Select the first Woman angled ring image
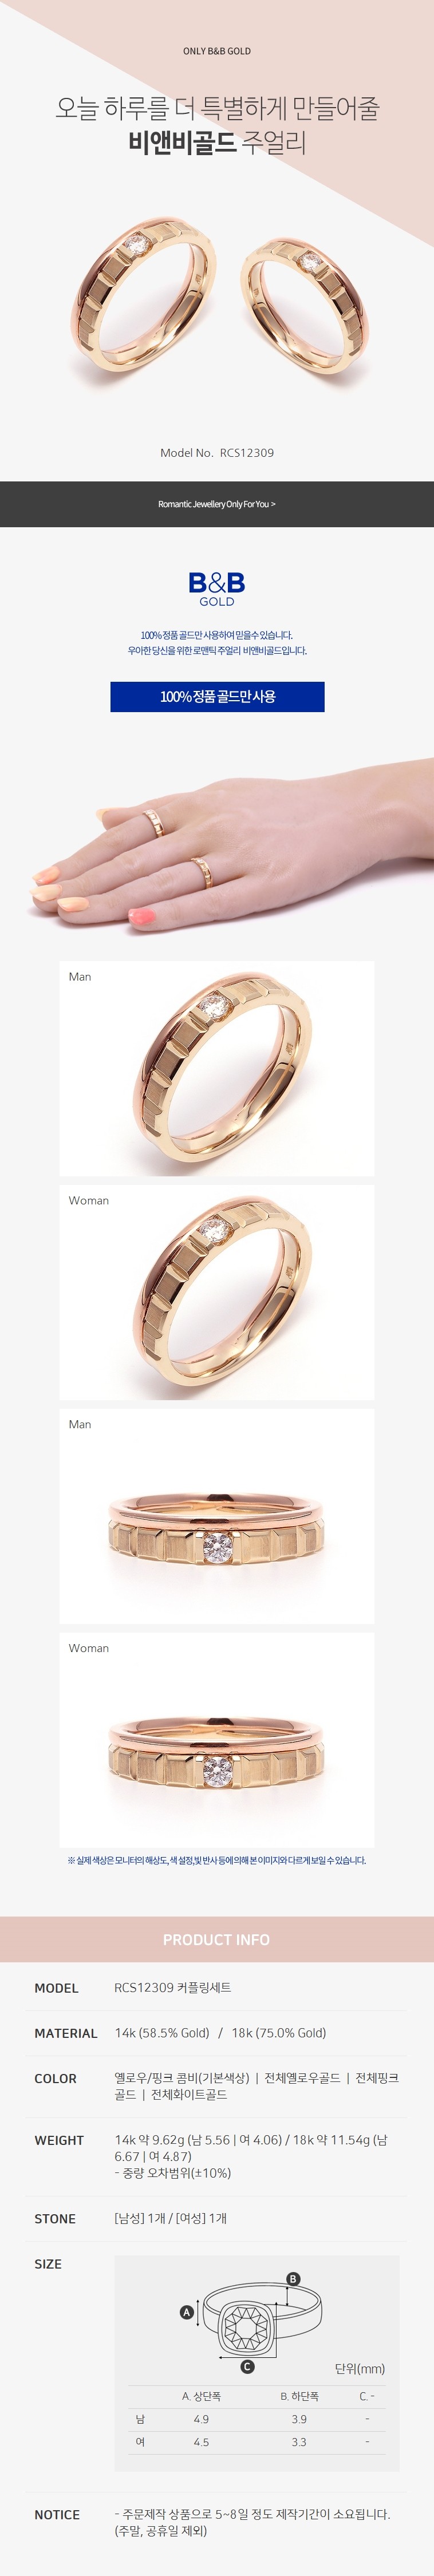The image size is (434, 2576). (x=217, y=1292)
